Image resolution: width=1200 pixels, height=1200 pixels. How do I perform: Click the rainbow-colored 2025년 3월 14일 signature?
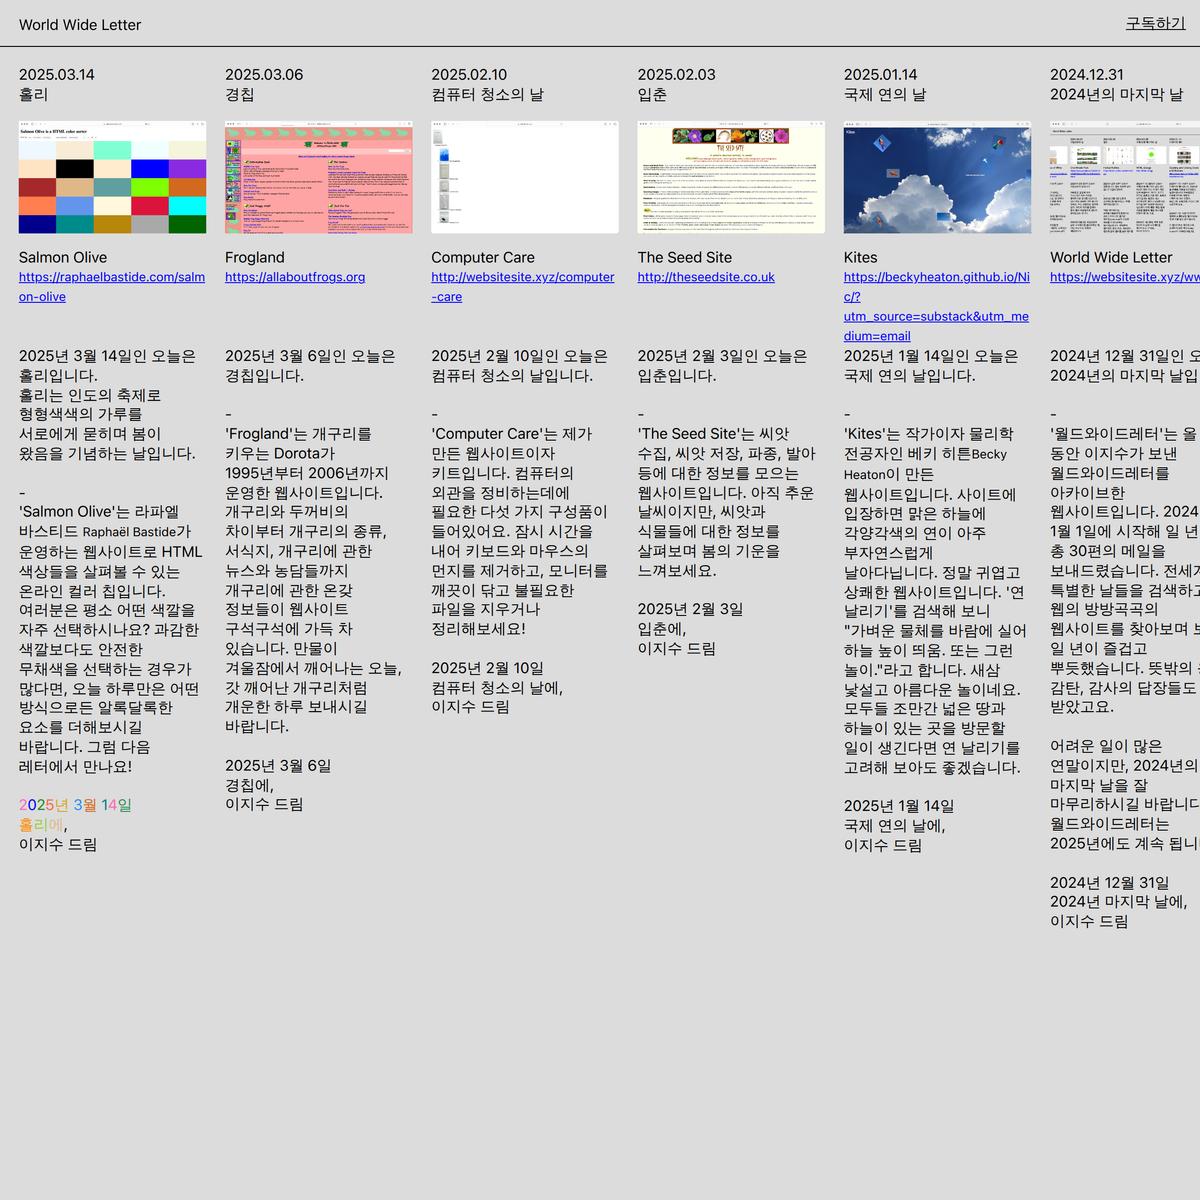coord(75,805)
